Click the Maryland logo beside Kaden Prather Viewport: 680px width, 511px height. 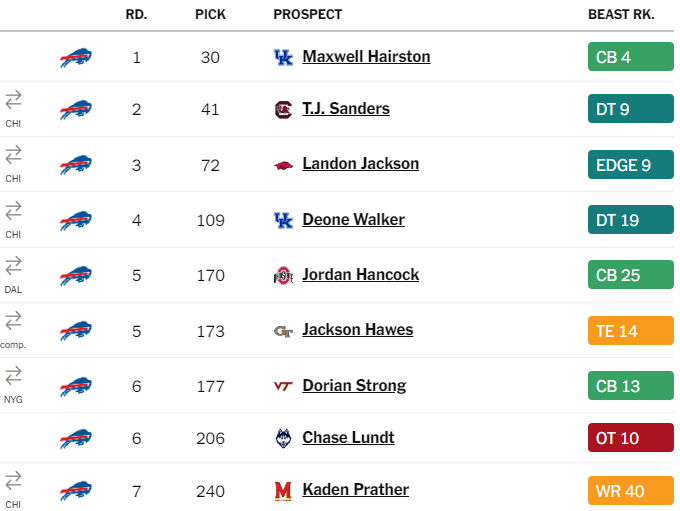pyautogui.click(x=284, y=491)
